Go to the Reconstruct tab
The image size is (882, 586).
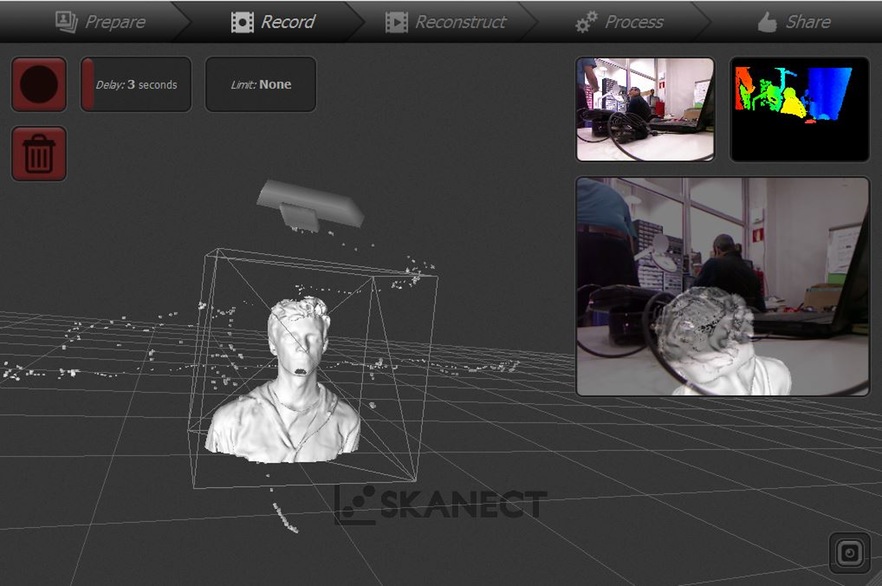(x=446, y=22)
